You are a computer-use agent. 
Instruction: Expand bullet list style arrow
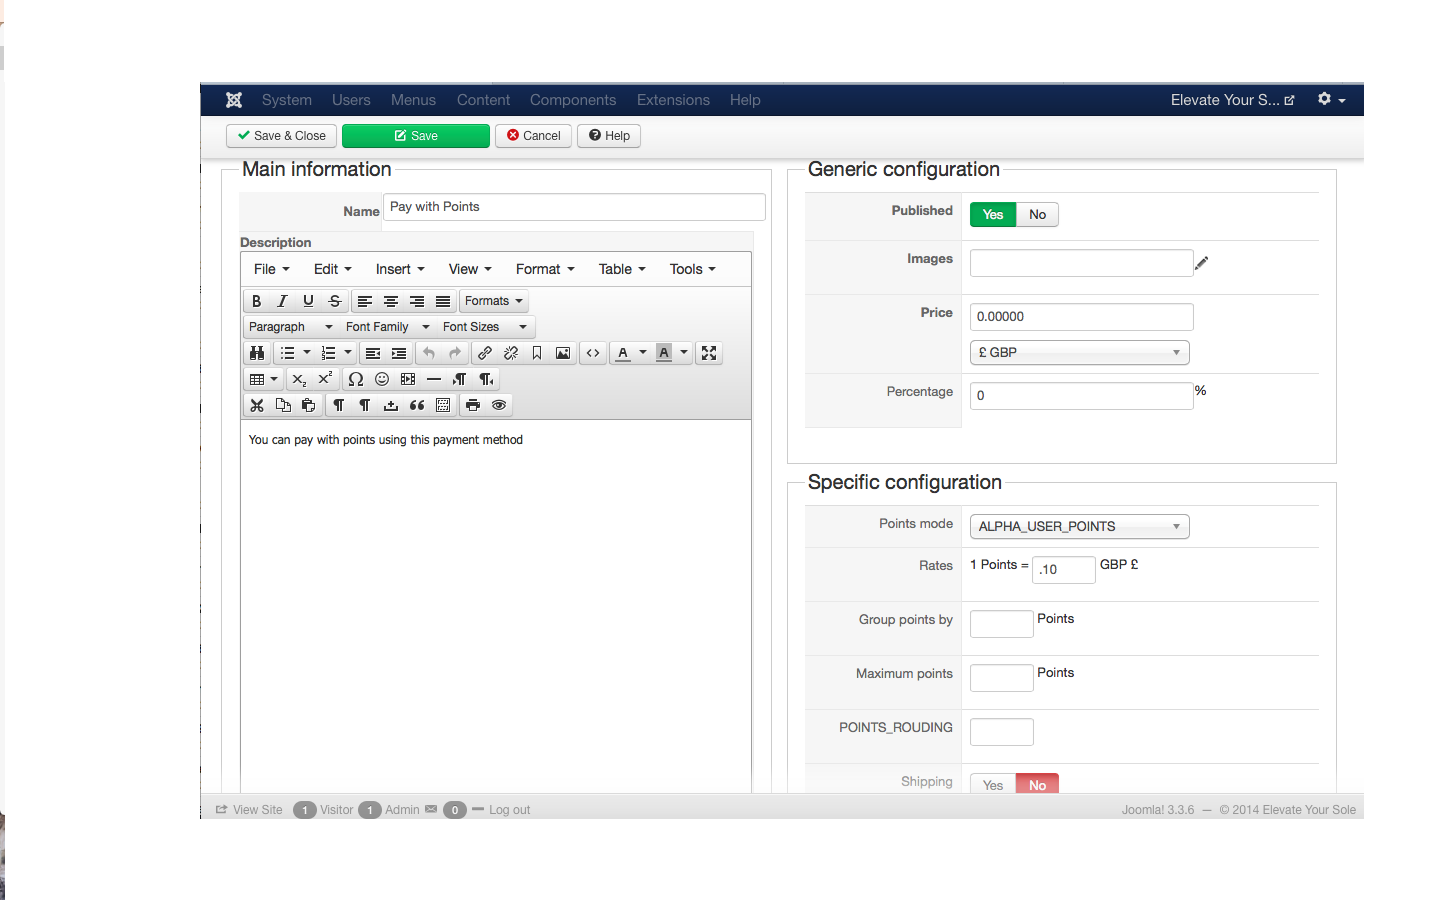coord(307,353)
